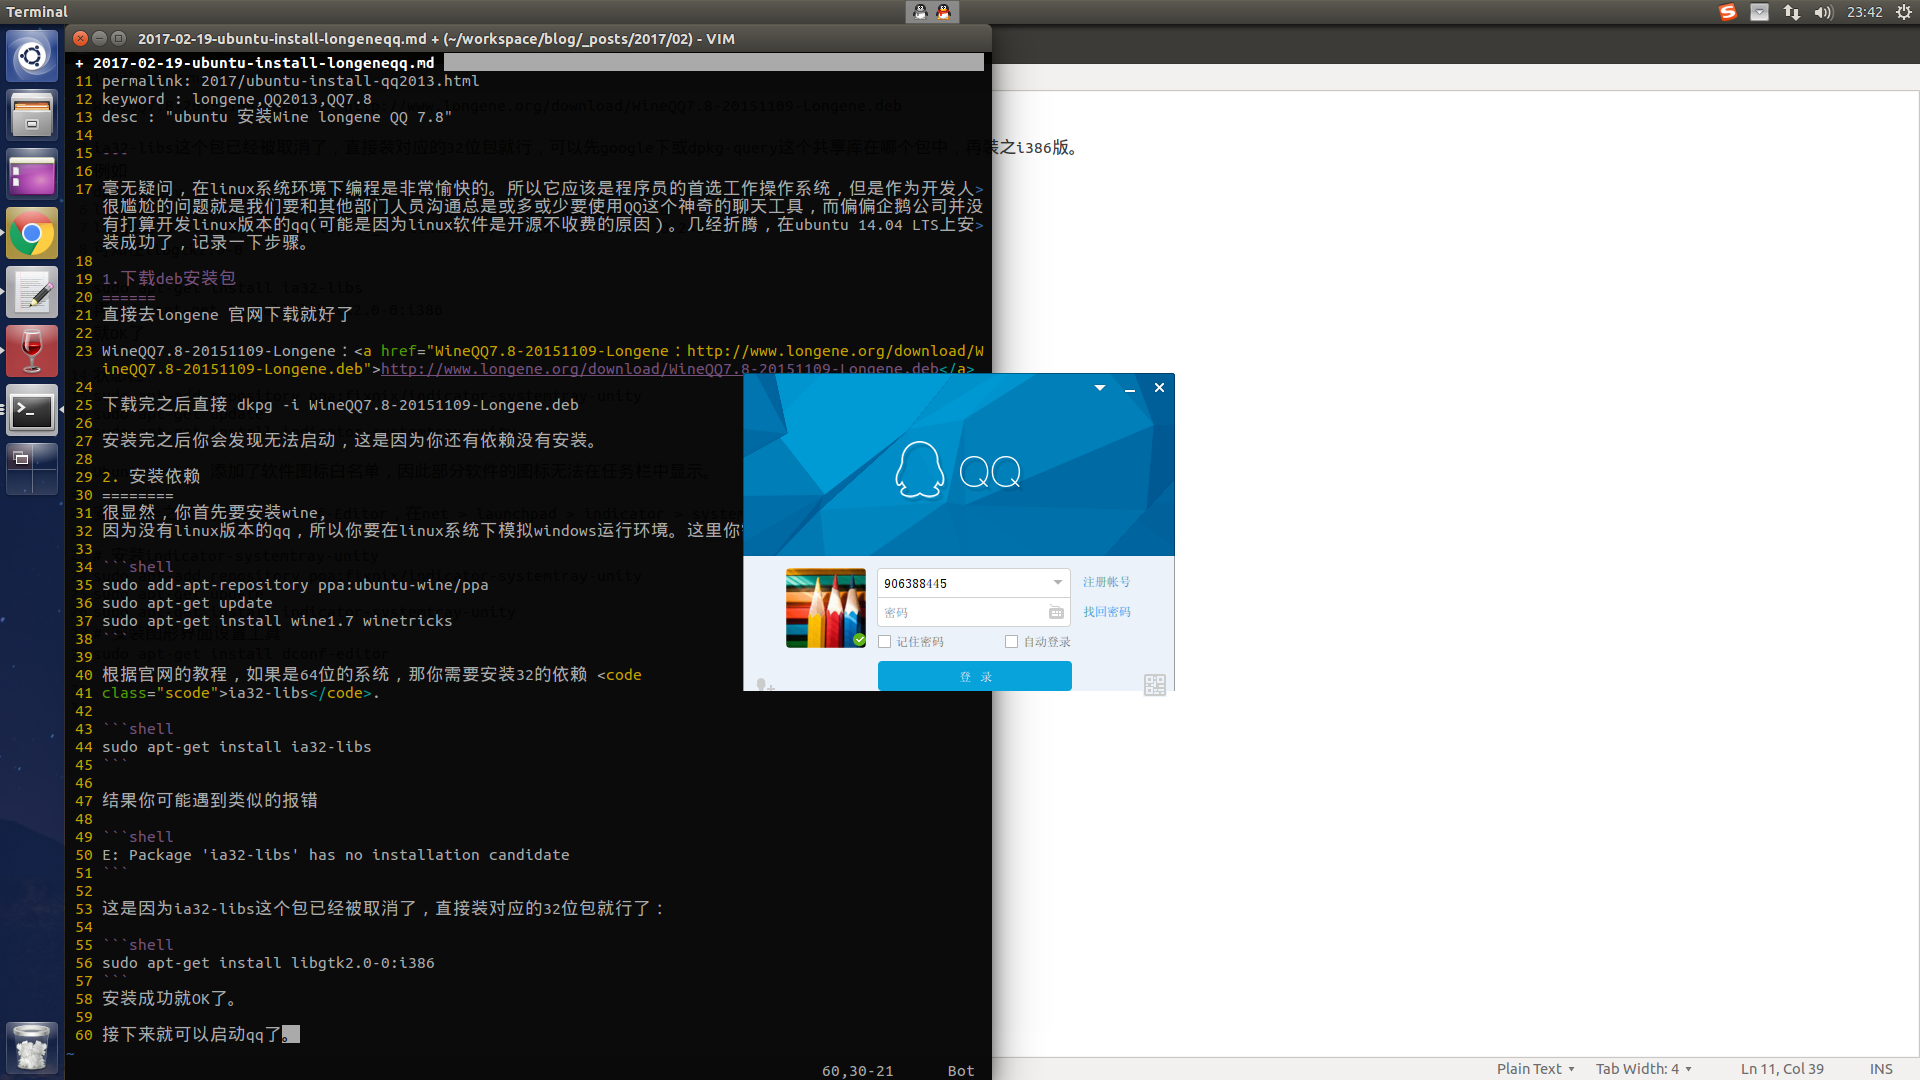Click the 'permalink' front-matter line
Screen dimensions: 1920x1080
pos(290,81)
